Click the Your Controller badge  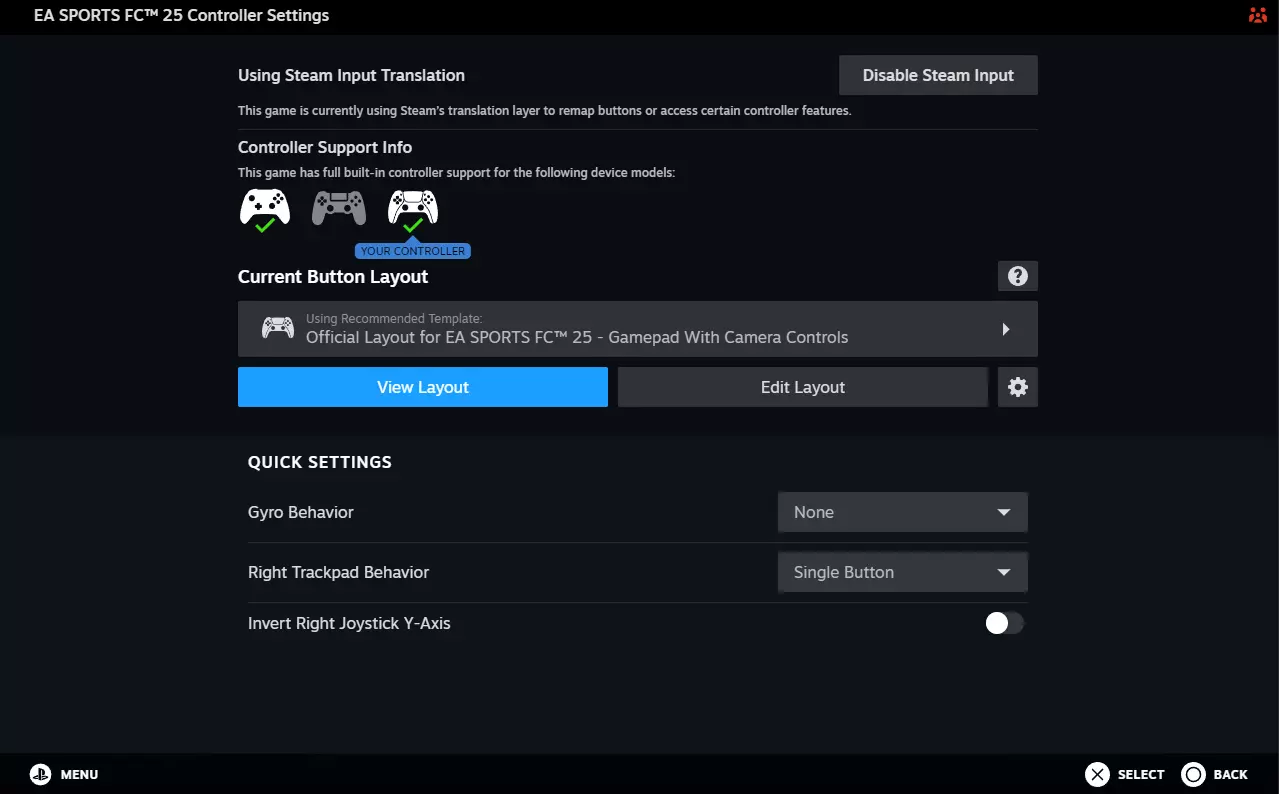pyautogui.click(x=413, y=251)
